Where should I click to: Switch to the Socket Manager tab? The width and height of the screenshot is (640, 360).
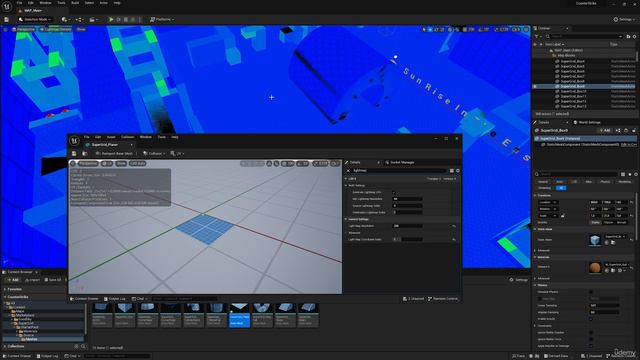[400, 162]
